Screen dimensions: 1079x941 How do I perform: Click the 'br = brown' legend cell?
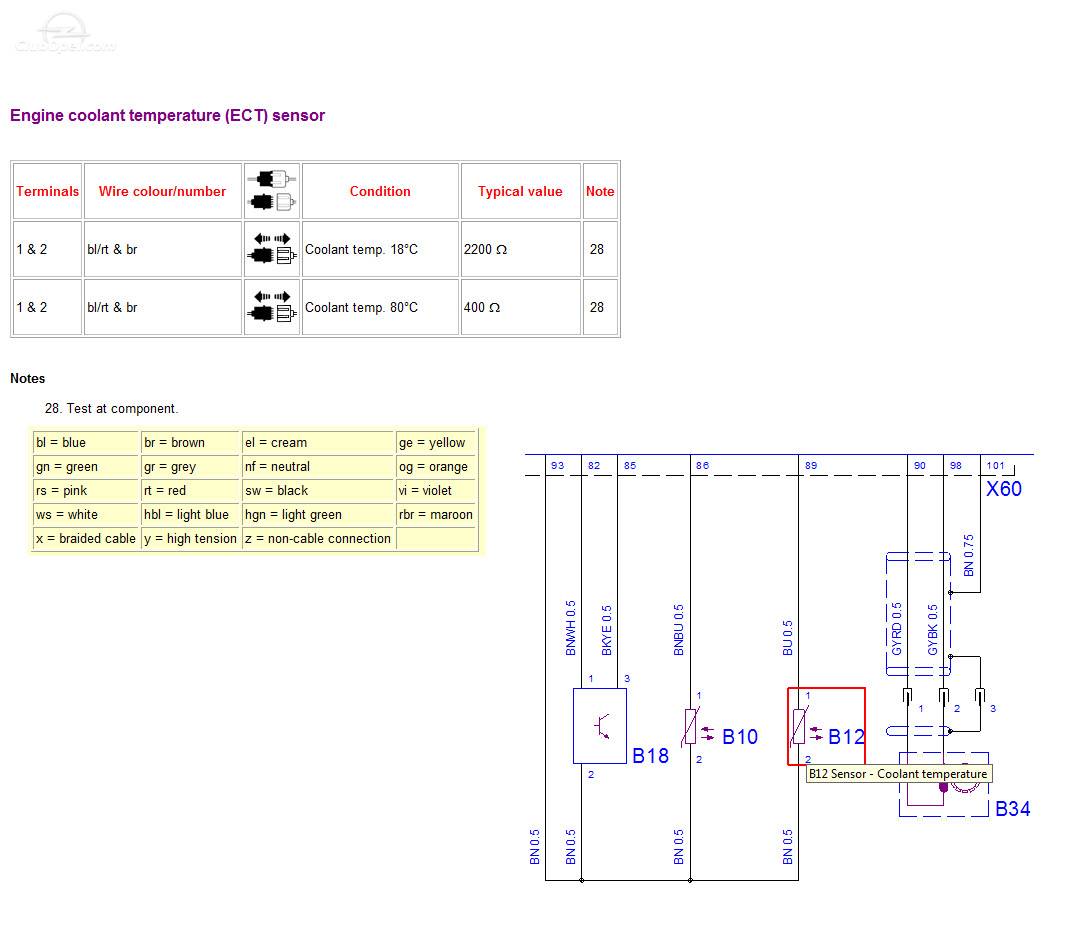191,443
